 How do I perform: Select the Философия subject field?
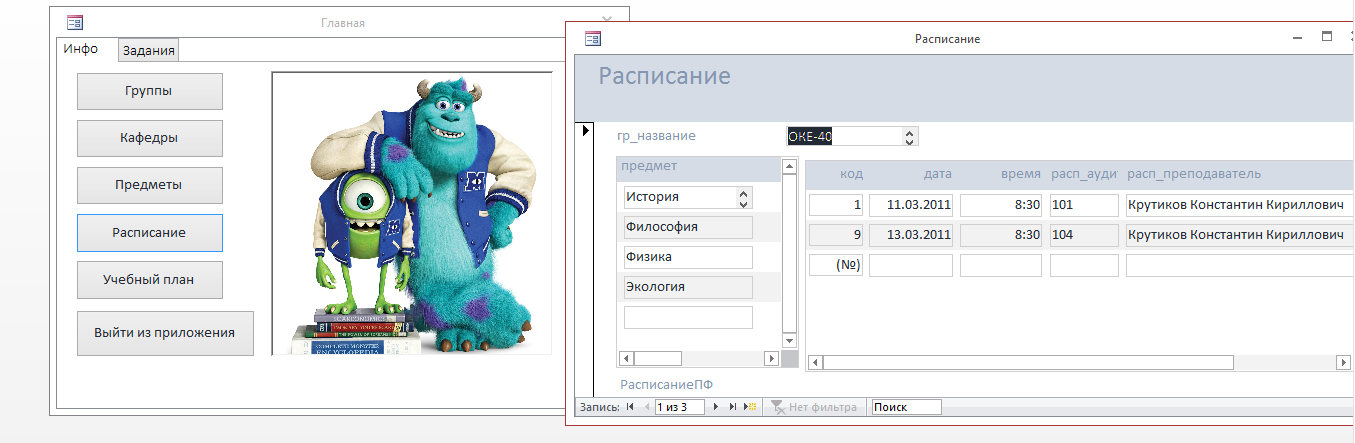coord(688,227)
